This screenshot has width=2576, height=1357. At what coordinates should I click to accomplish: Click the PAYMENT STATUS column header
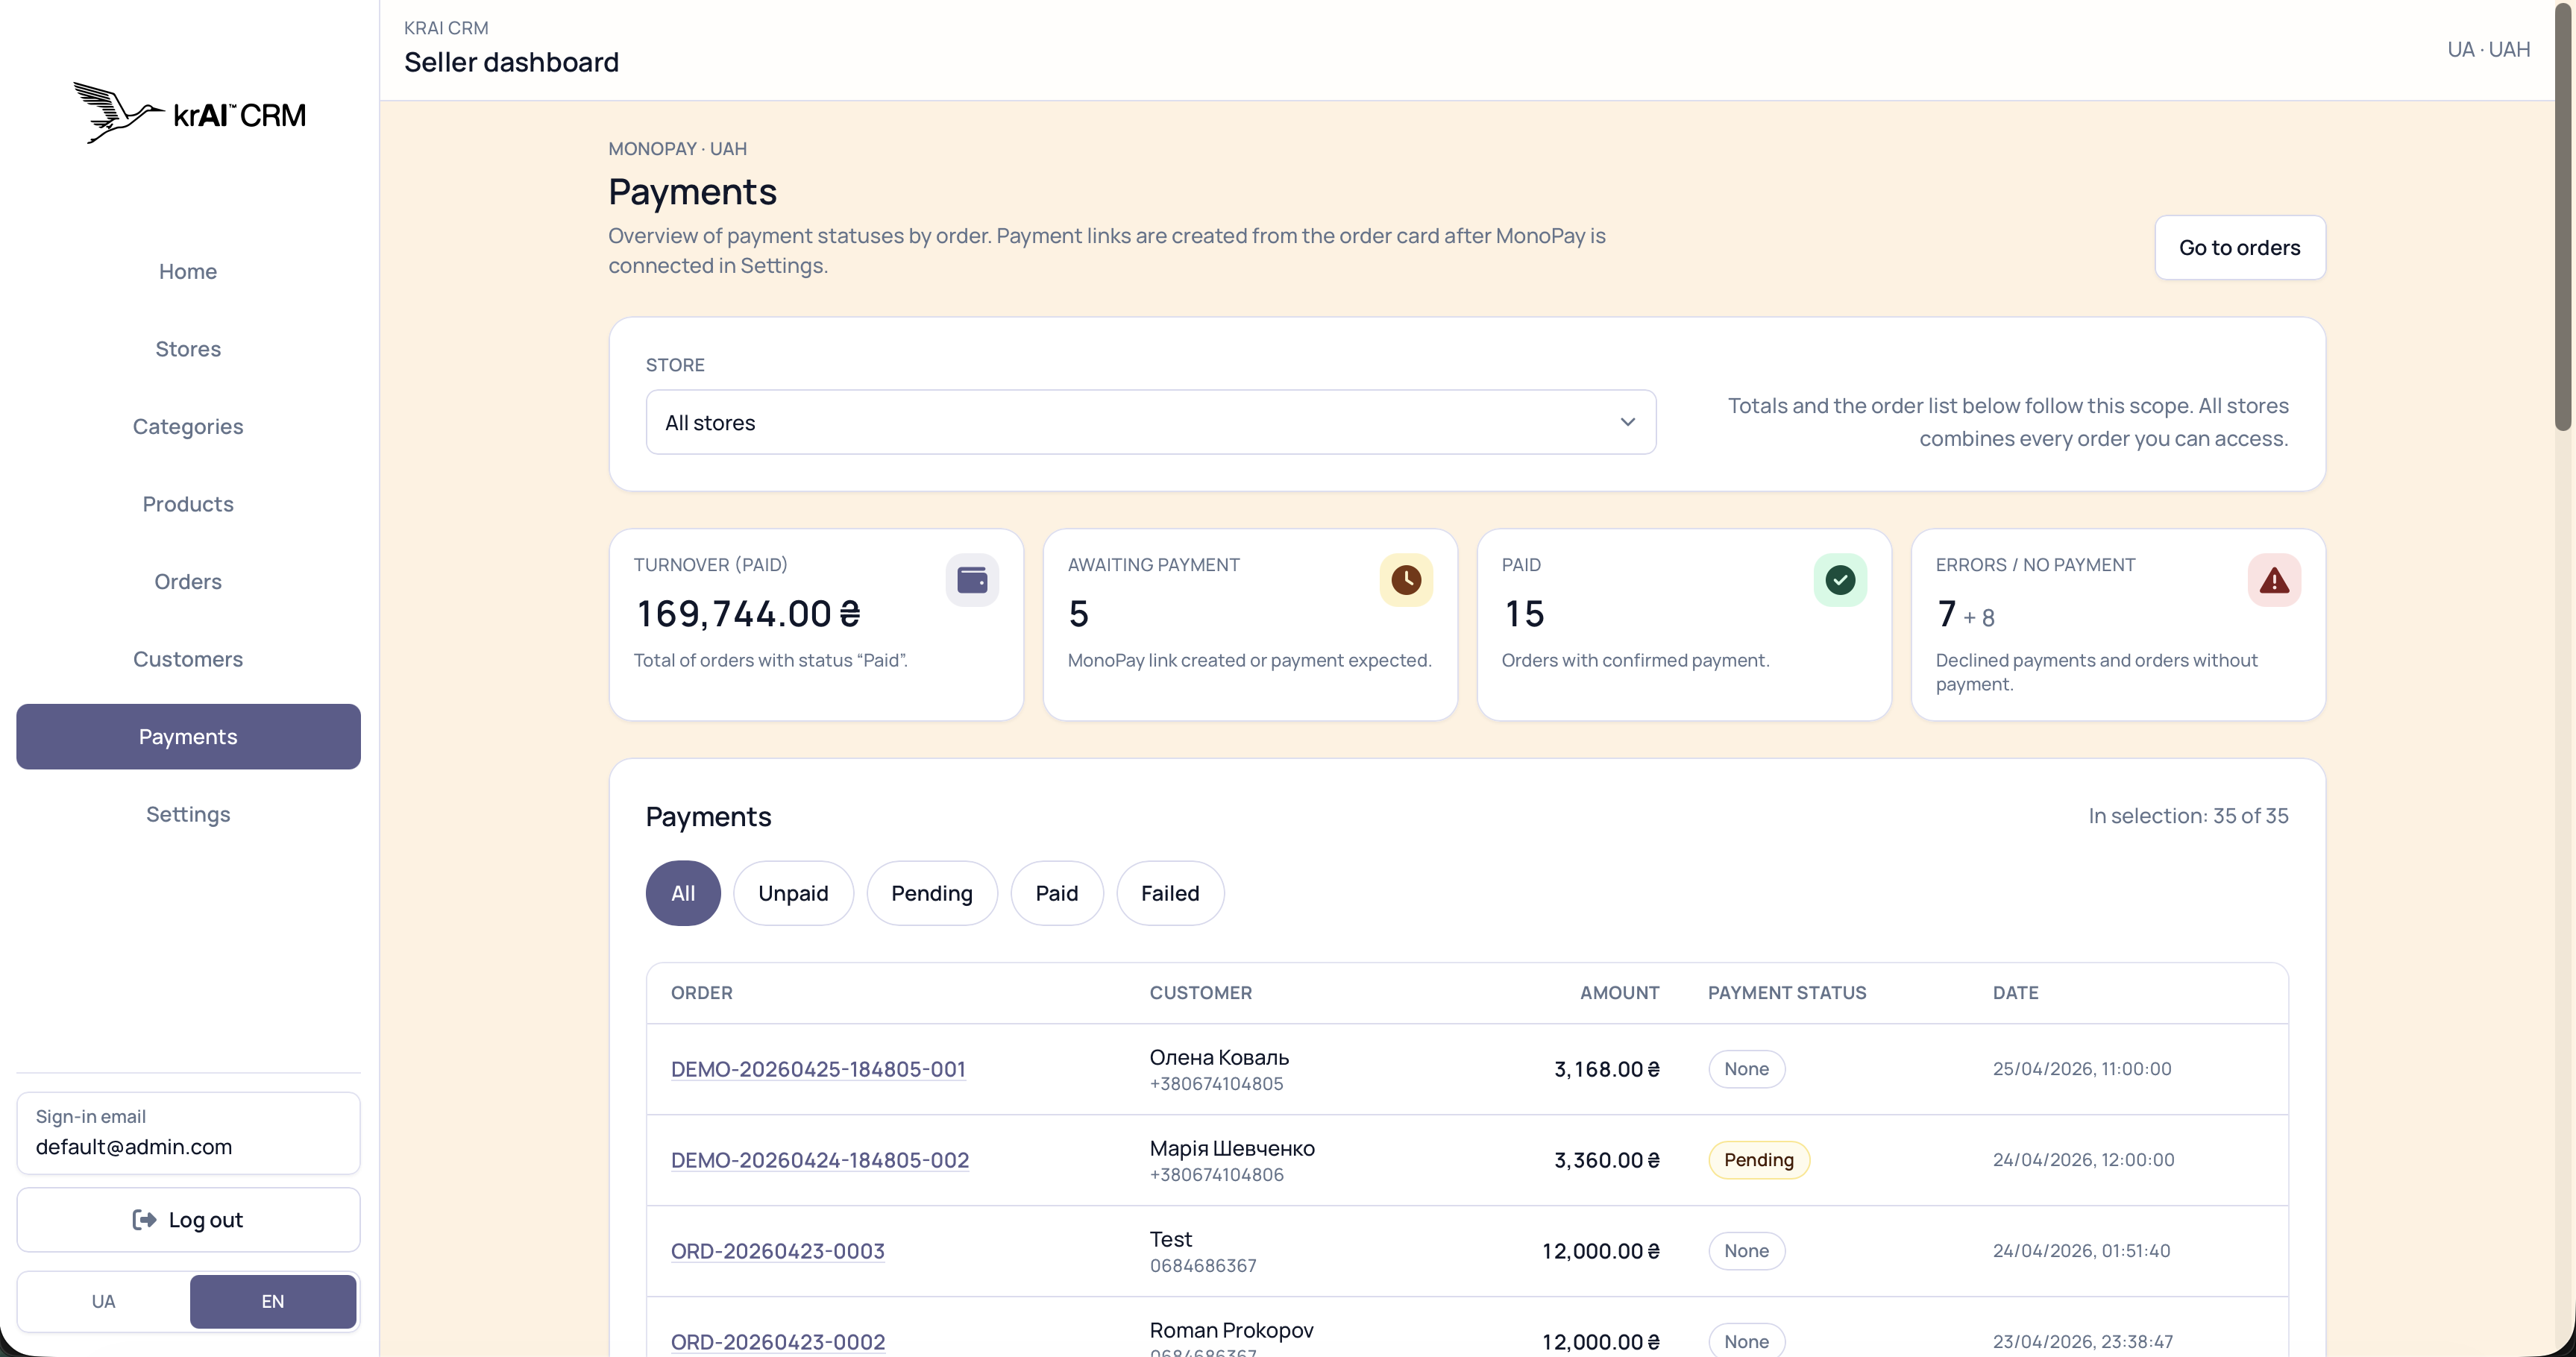(1787, 993)
